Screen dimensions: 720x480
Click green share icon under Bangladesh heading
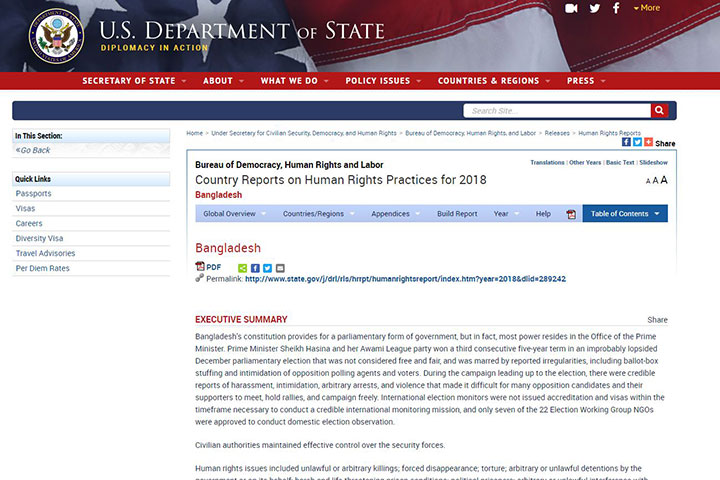(x=242, y=268)
